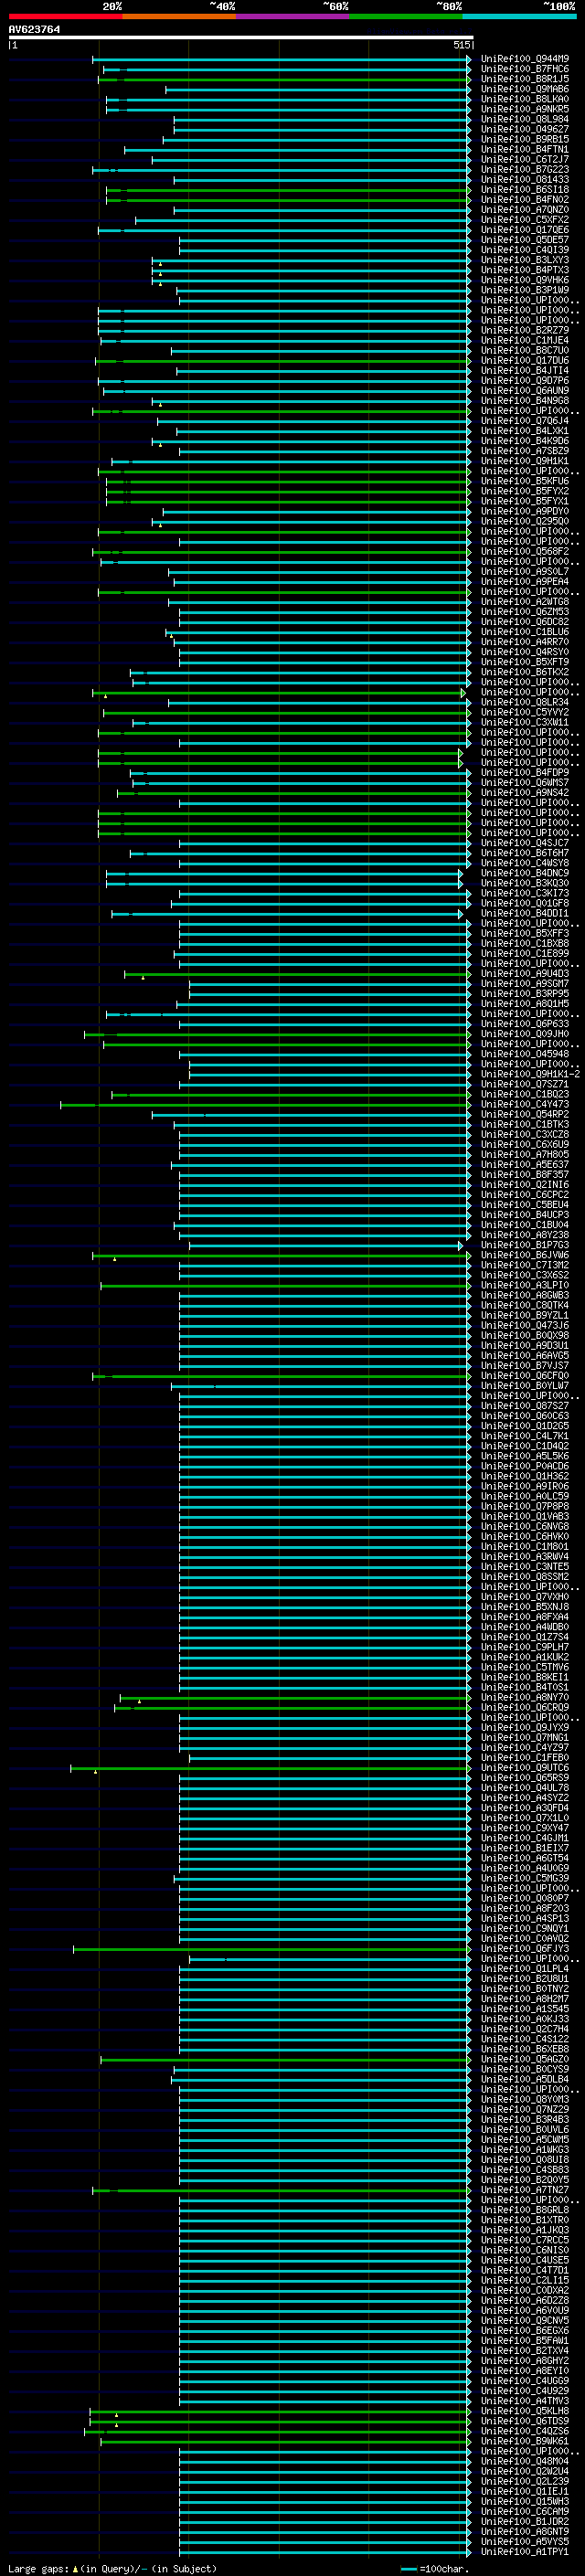Select hit label UniRef100_B6SI18
Screen dimensions: 585x2576
[525, 190]
